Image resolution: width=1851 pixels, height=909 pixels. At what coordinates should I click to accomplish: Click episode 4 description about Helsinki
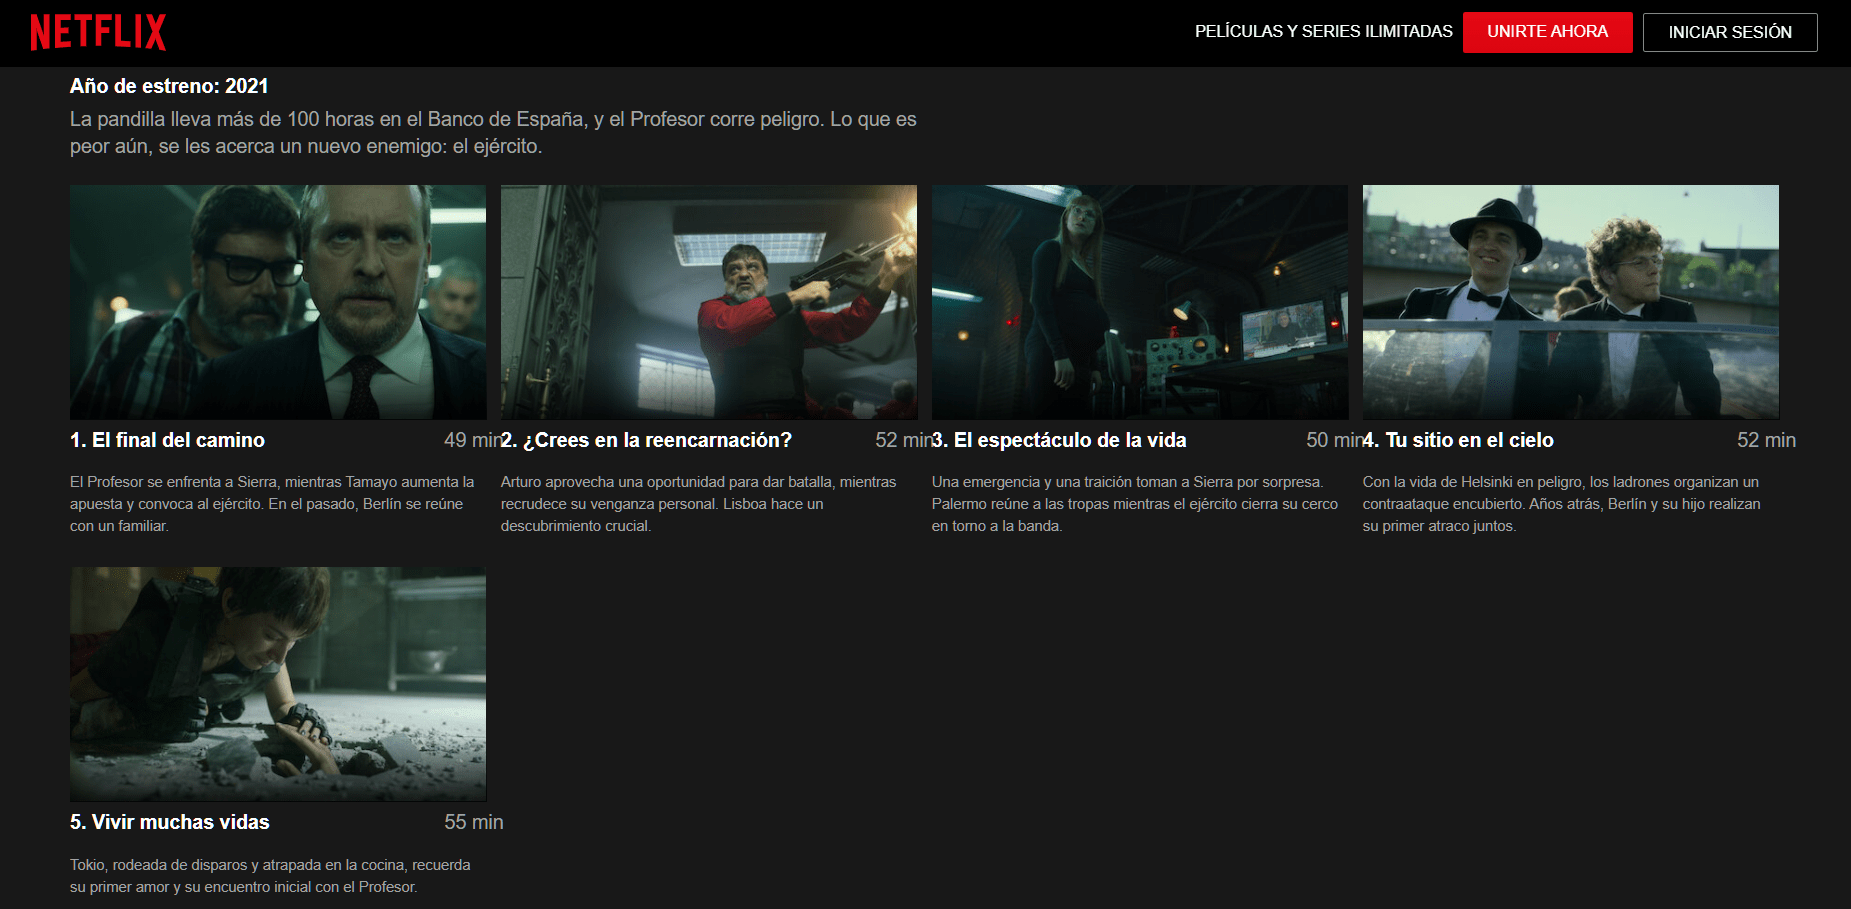pos(1562,504)
